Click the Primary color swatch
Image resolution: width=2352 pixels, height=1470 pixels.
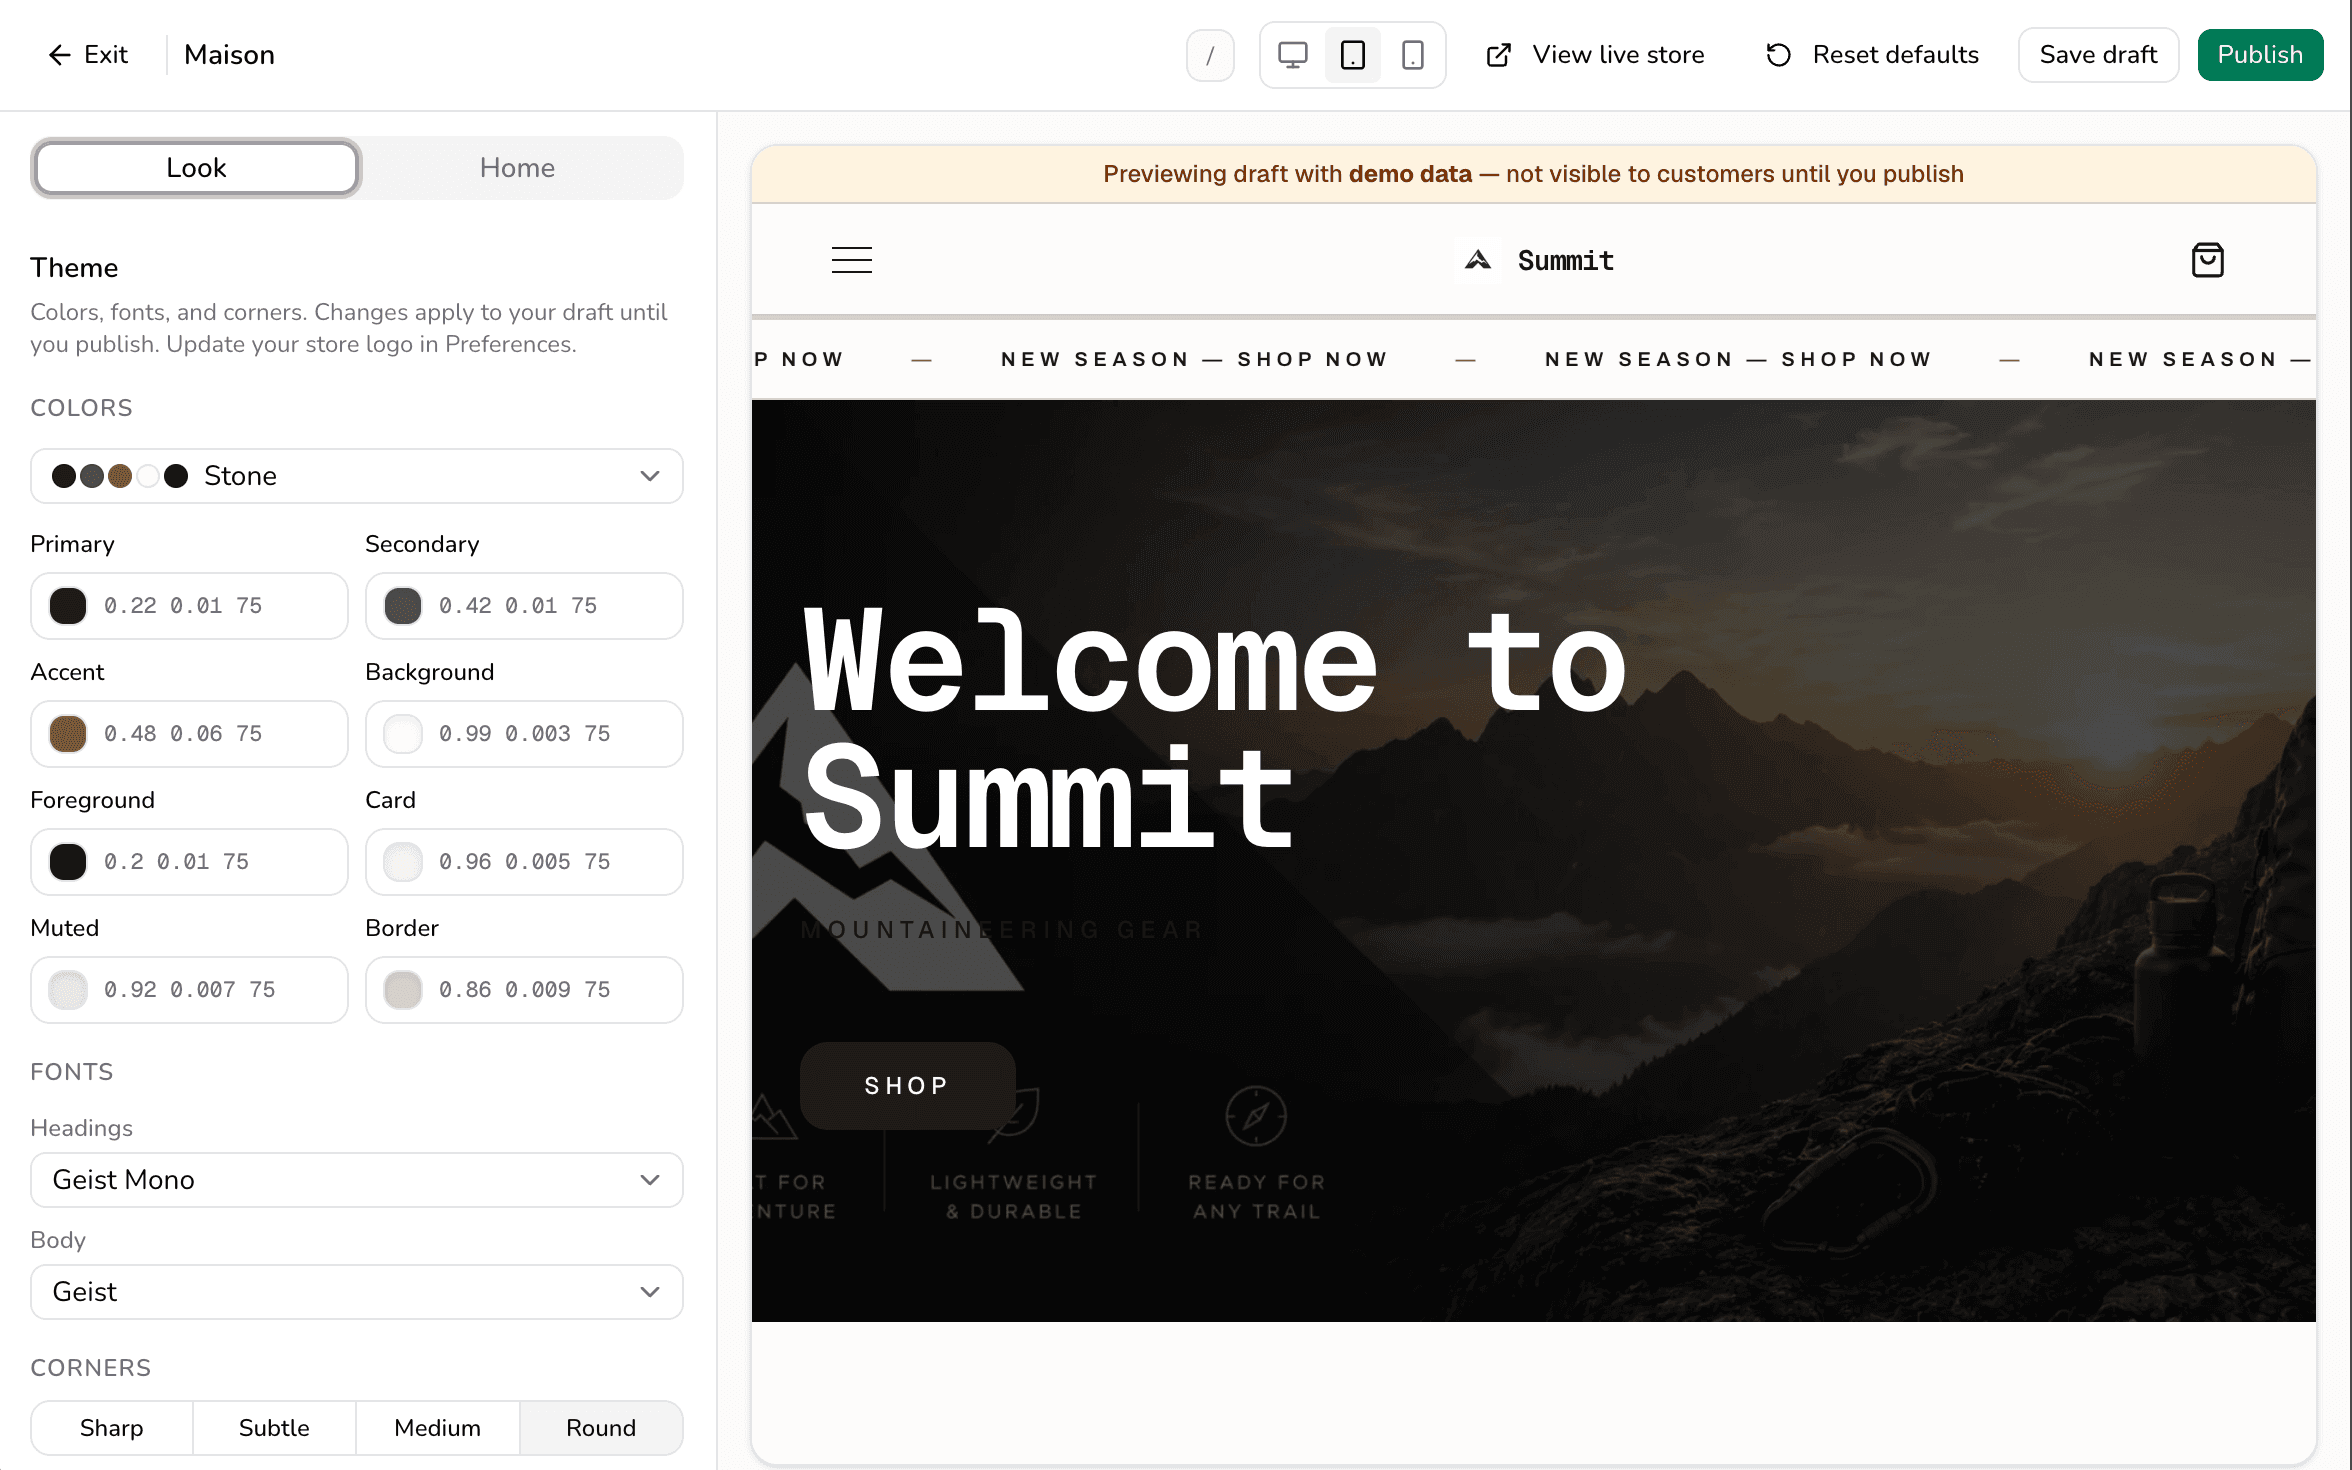[x=68, y=606]
